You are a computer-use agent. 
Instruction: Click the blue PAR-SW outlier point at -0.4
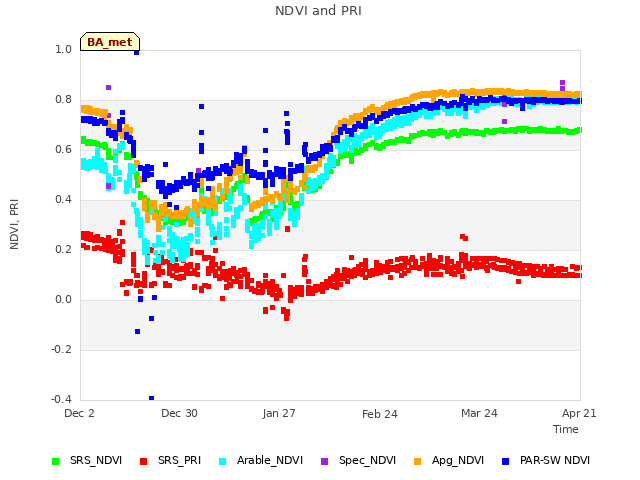(x=151, y=398)
